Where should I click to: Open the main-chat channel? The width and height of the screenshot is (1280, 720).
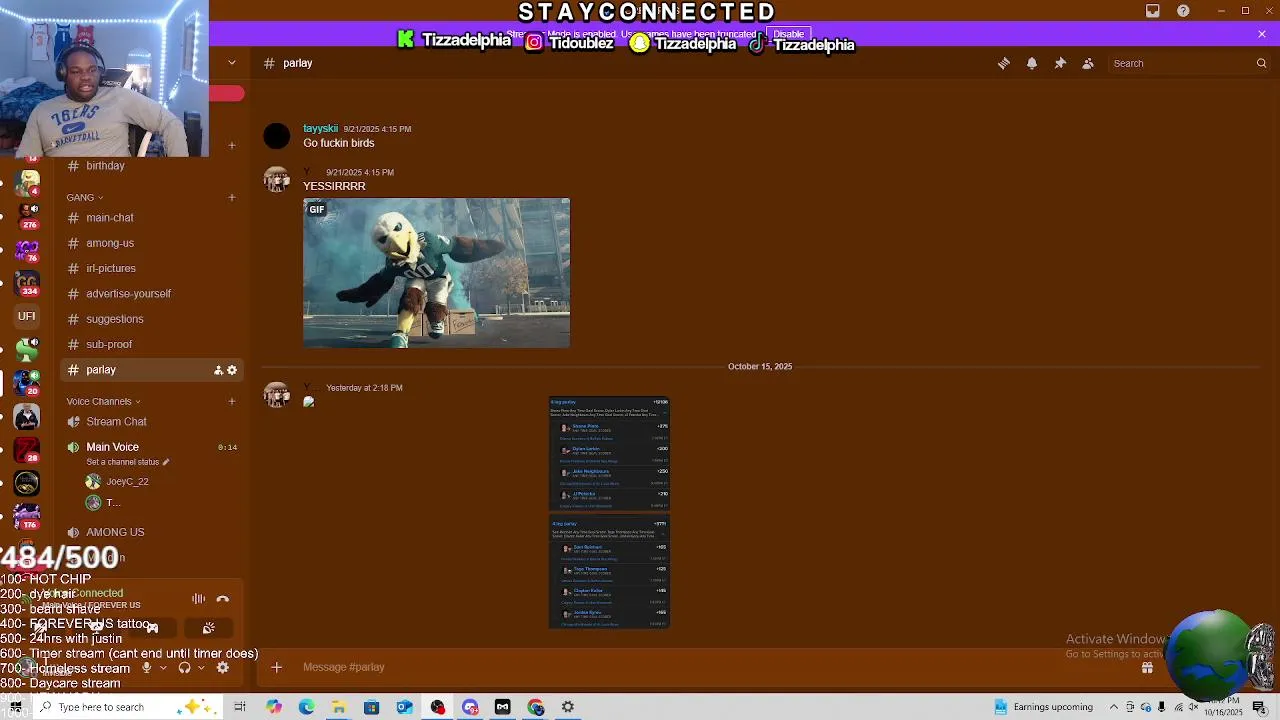(x=150, y=218)
